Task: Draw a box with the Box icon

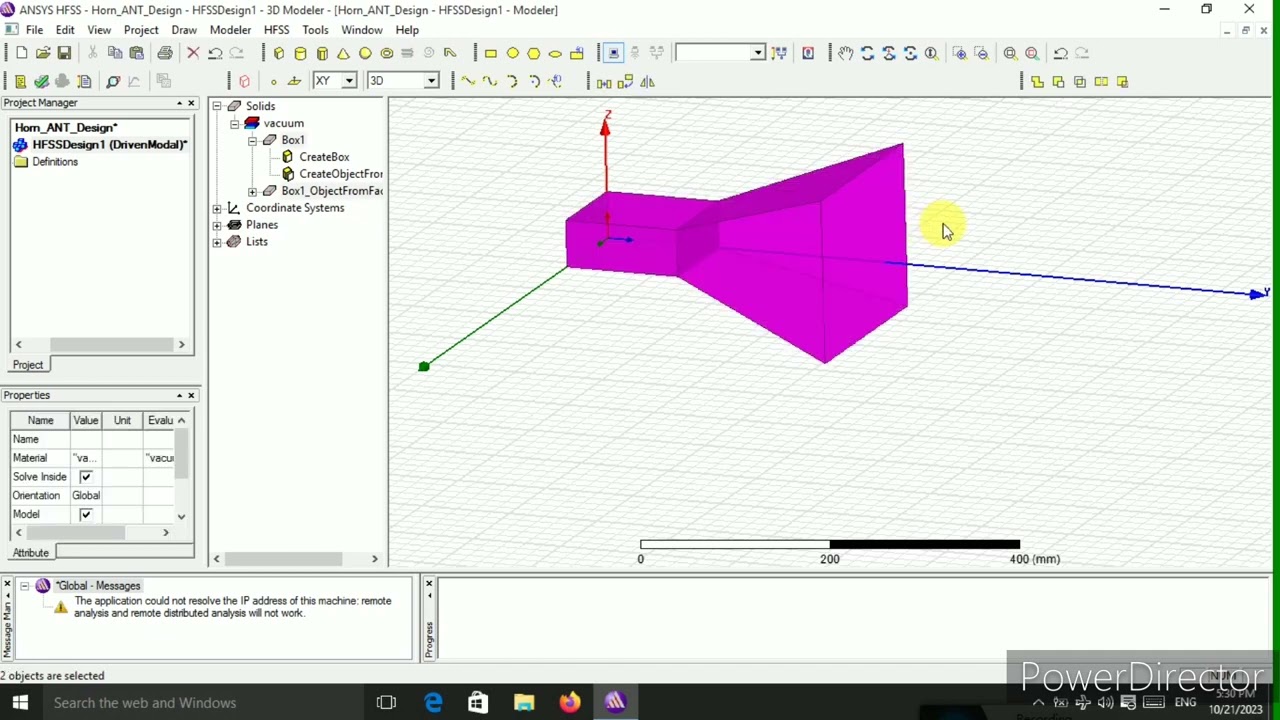Action: (x=279, y=53)
